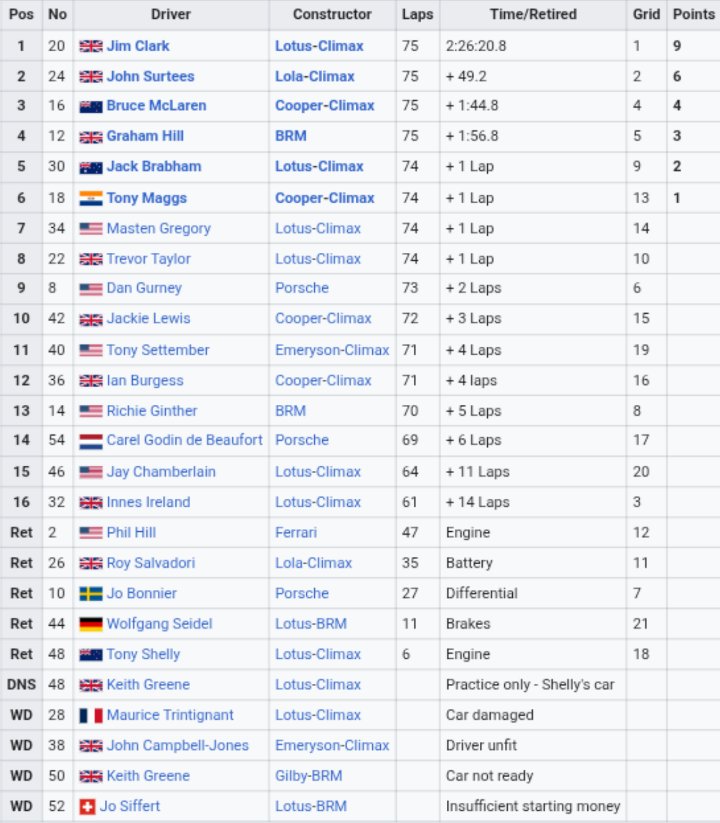Click the Laps column header

tap(418, 15)
